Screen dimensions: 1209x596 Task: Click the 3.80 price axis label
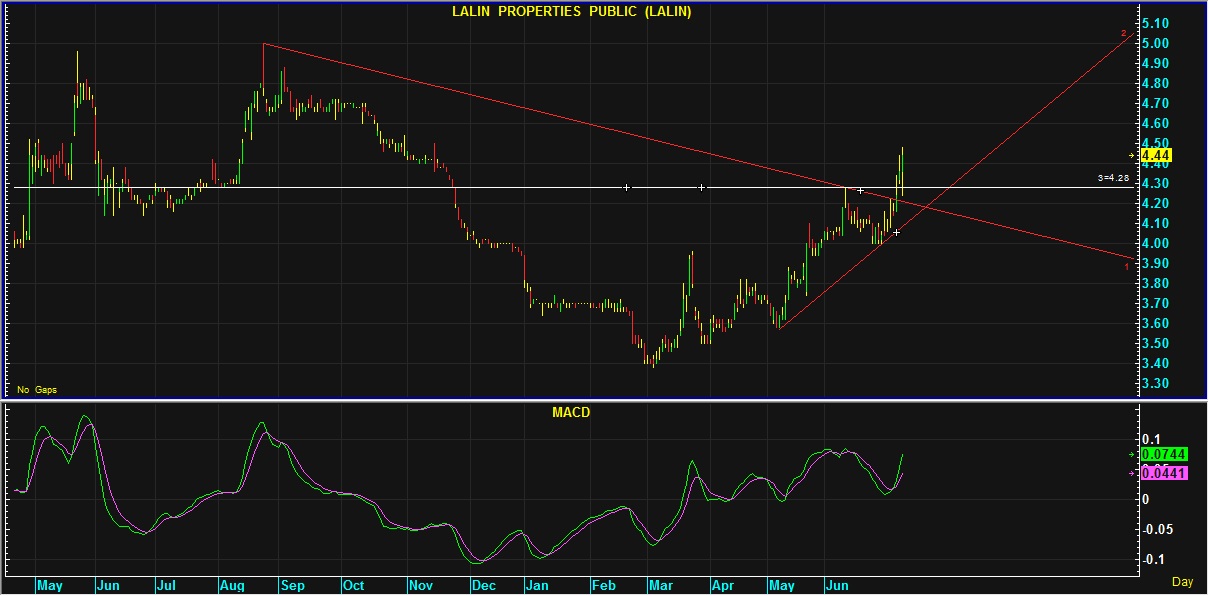click(x=1156, y=283)
